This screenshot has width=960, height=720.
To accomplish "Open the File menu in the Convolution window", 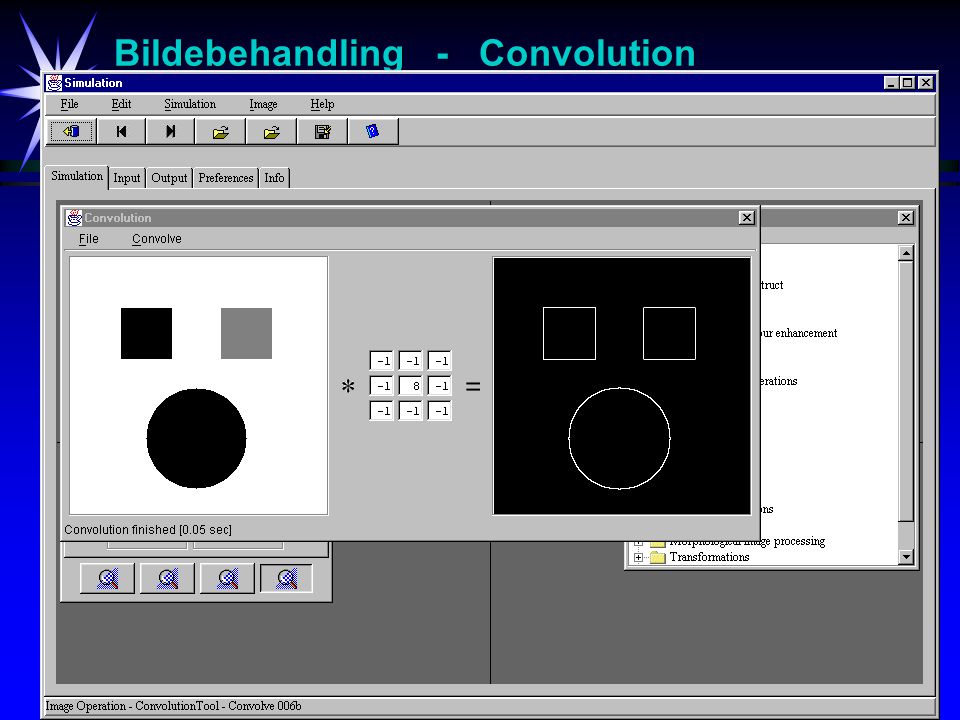I will coord(89,239).
